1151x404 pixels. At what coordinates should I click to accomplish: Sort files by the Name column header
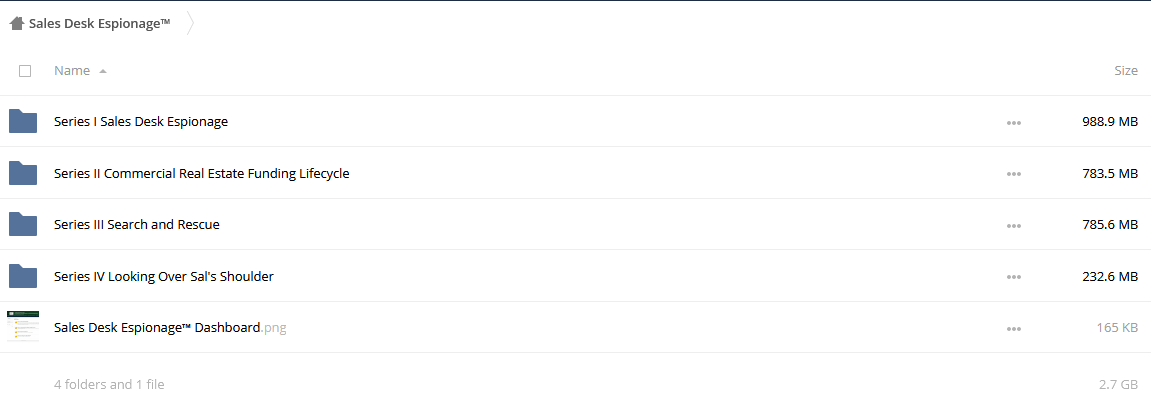(x=72, y=71)
